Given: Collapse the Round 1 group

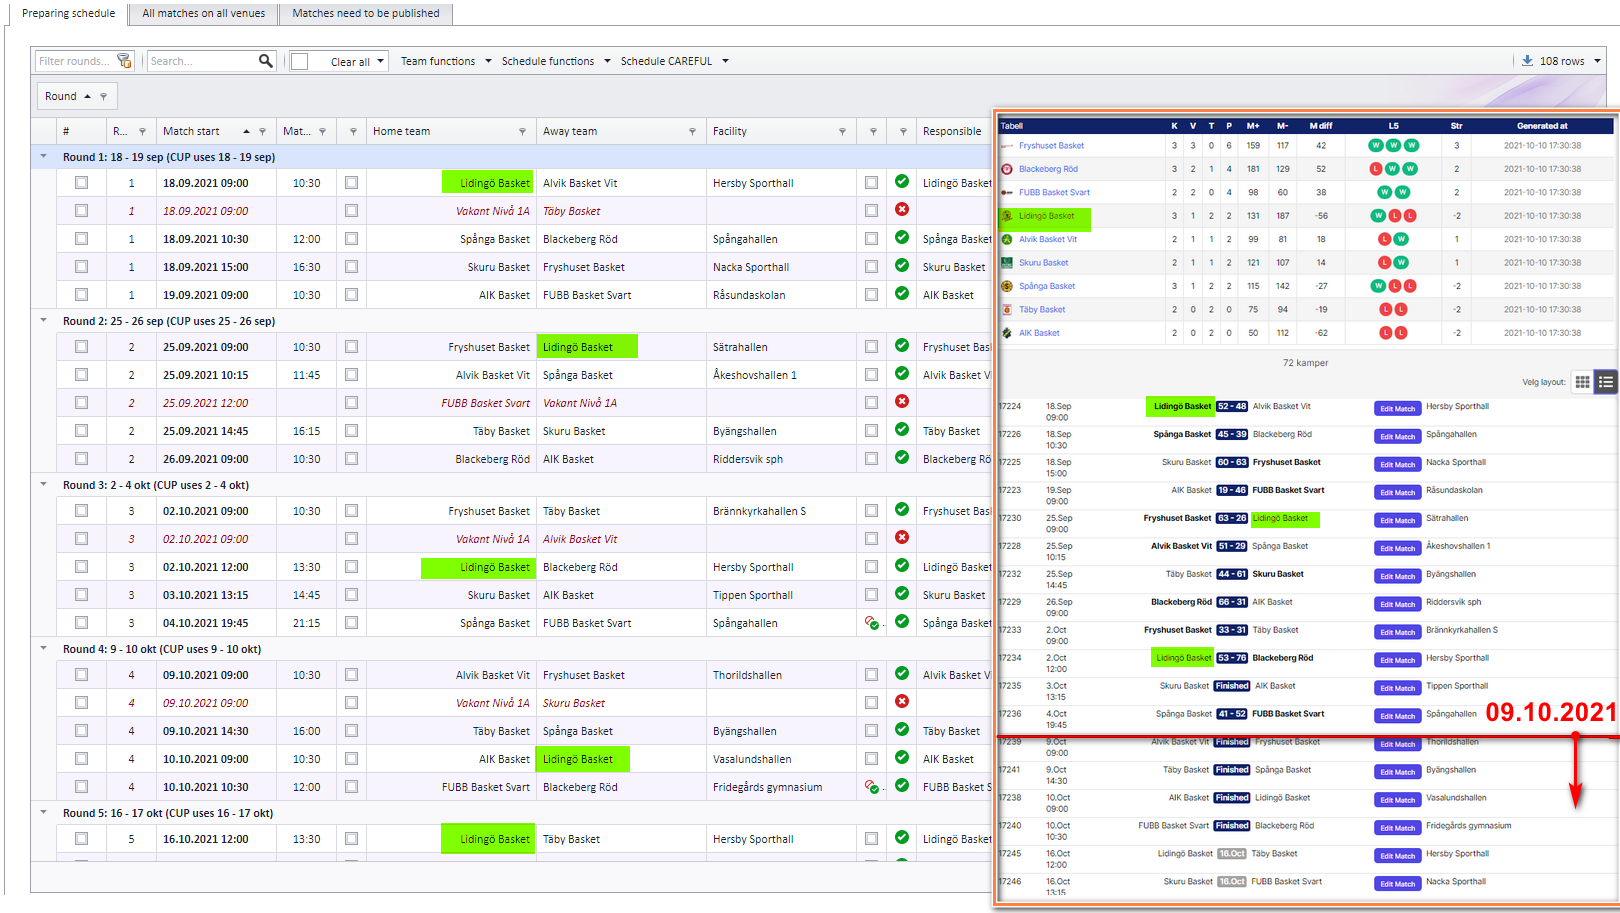Looking at the screenshot, I should [43, 157].
